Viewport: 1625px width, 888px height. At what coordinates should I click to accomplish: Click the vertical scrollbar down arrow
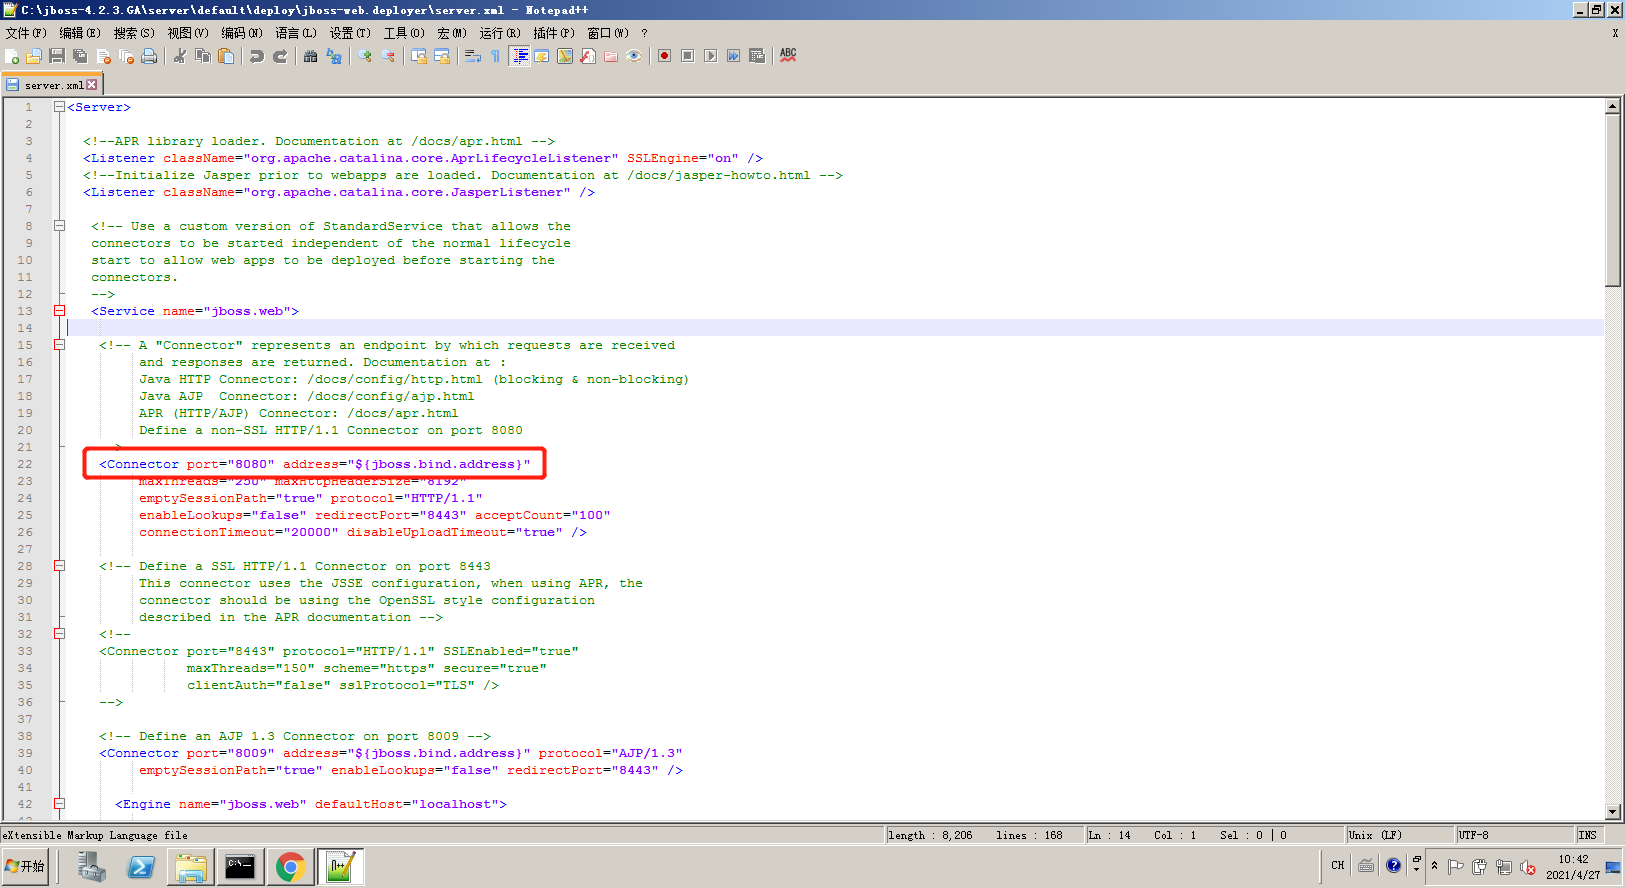[x=1612, y=812]
